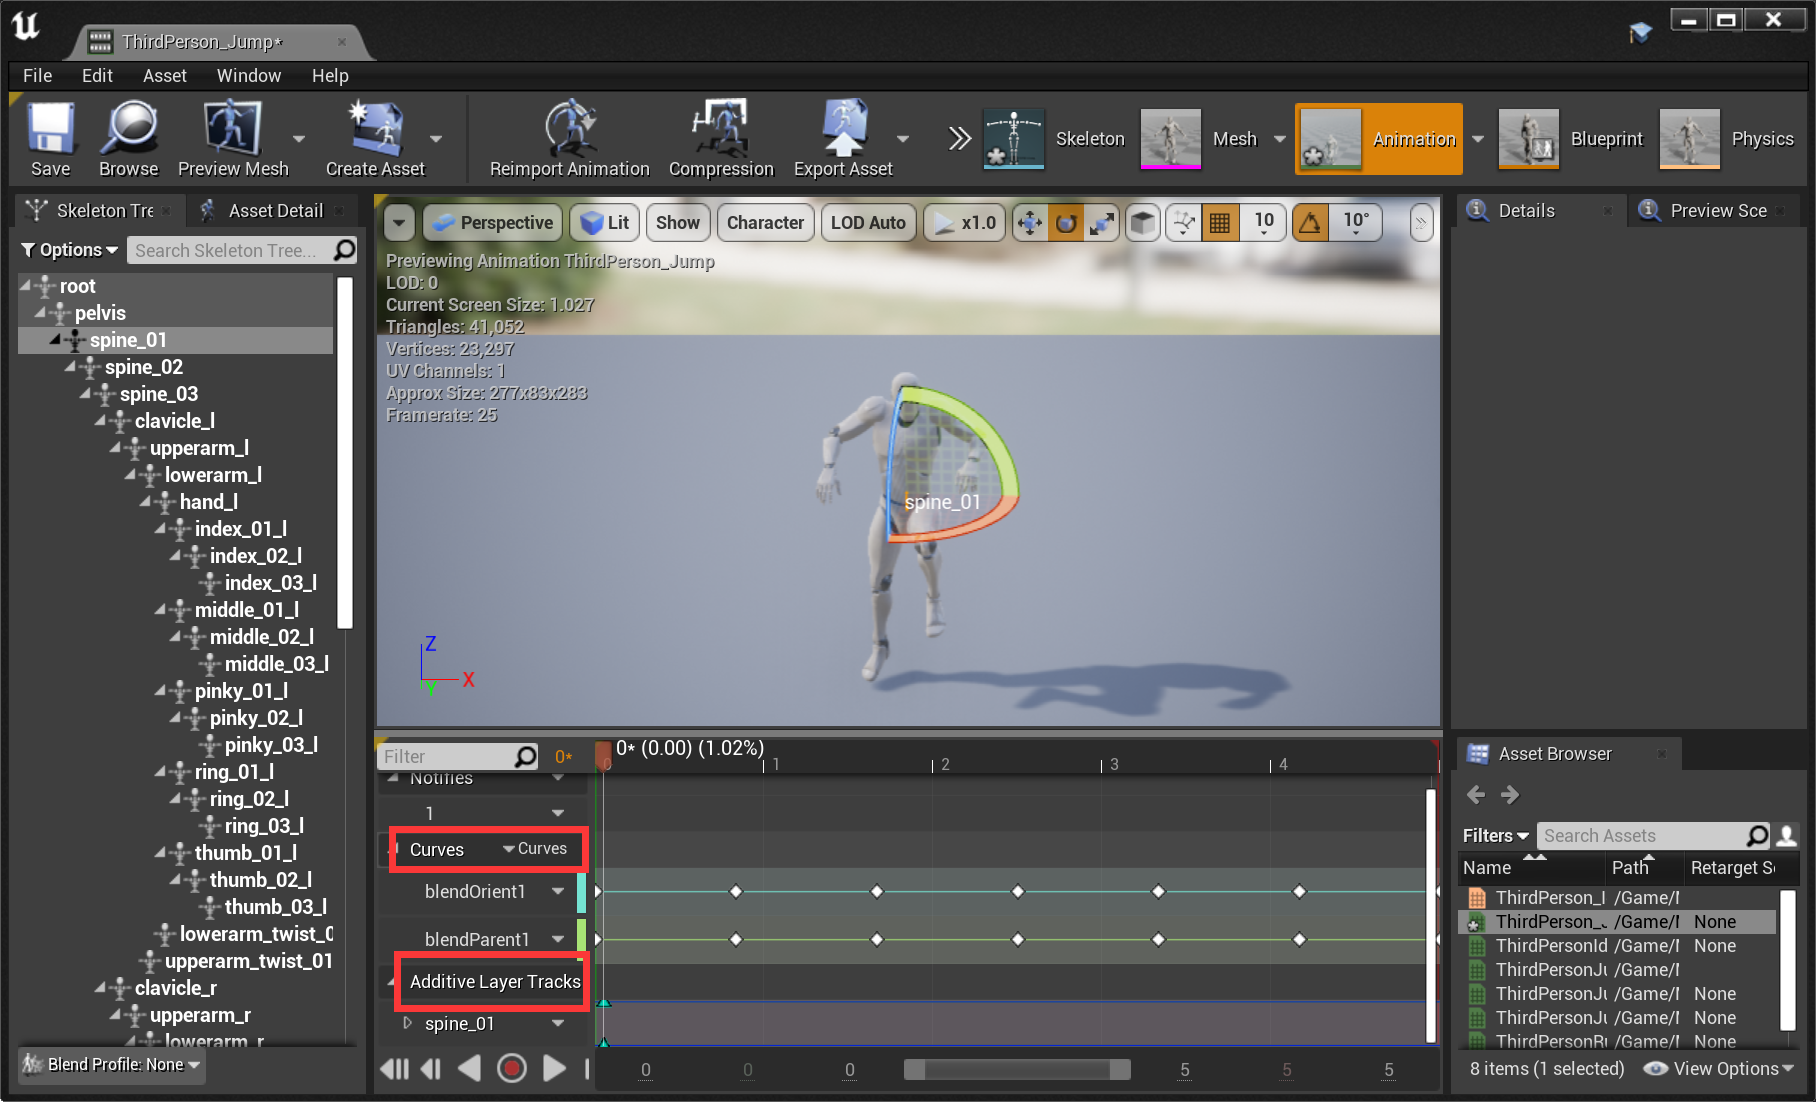
Task: Switch to the Preview Scene tab
Action: click(1717, 211)
